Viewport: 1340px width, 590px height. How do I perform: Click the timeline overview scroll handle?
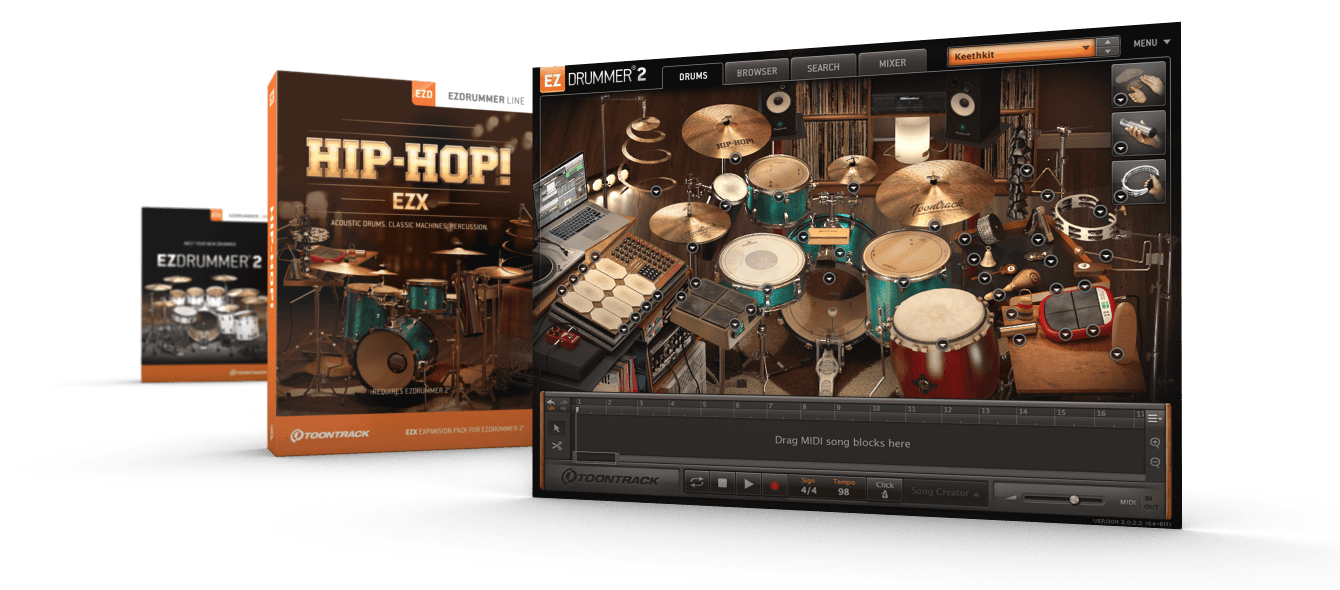596,458
